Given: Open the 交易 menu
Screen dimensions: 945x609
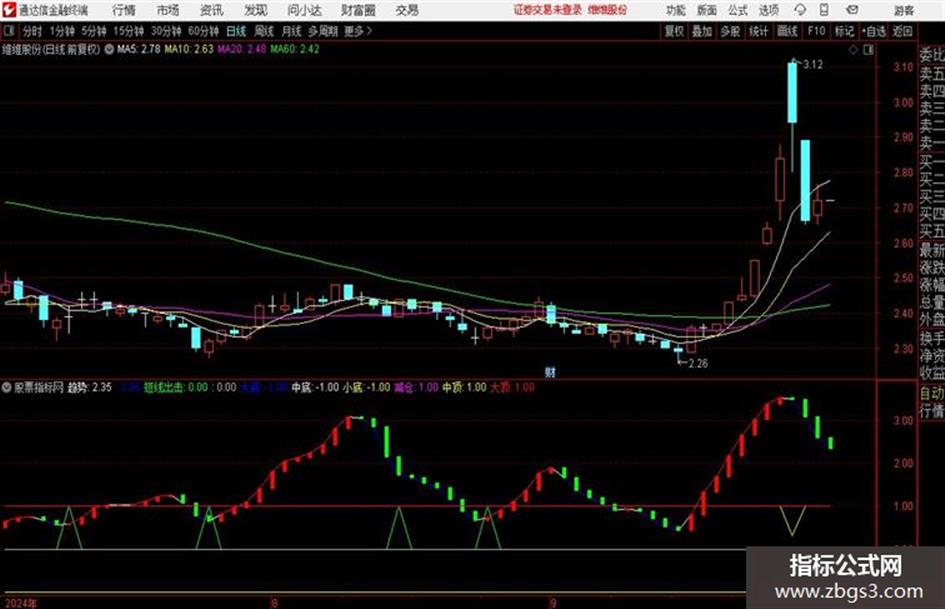Looking at the screenshot, I should click(407, 10).
